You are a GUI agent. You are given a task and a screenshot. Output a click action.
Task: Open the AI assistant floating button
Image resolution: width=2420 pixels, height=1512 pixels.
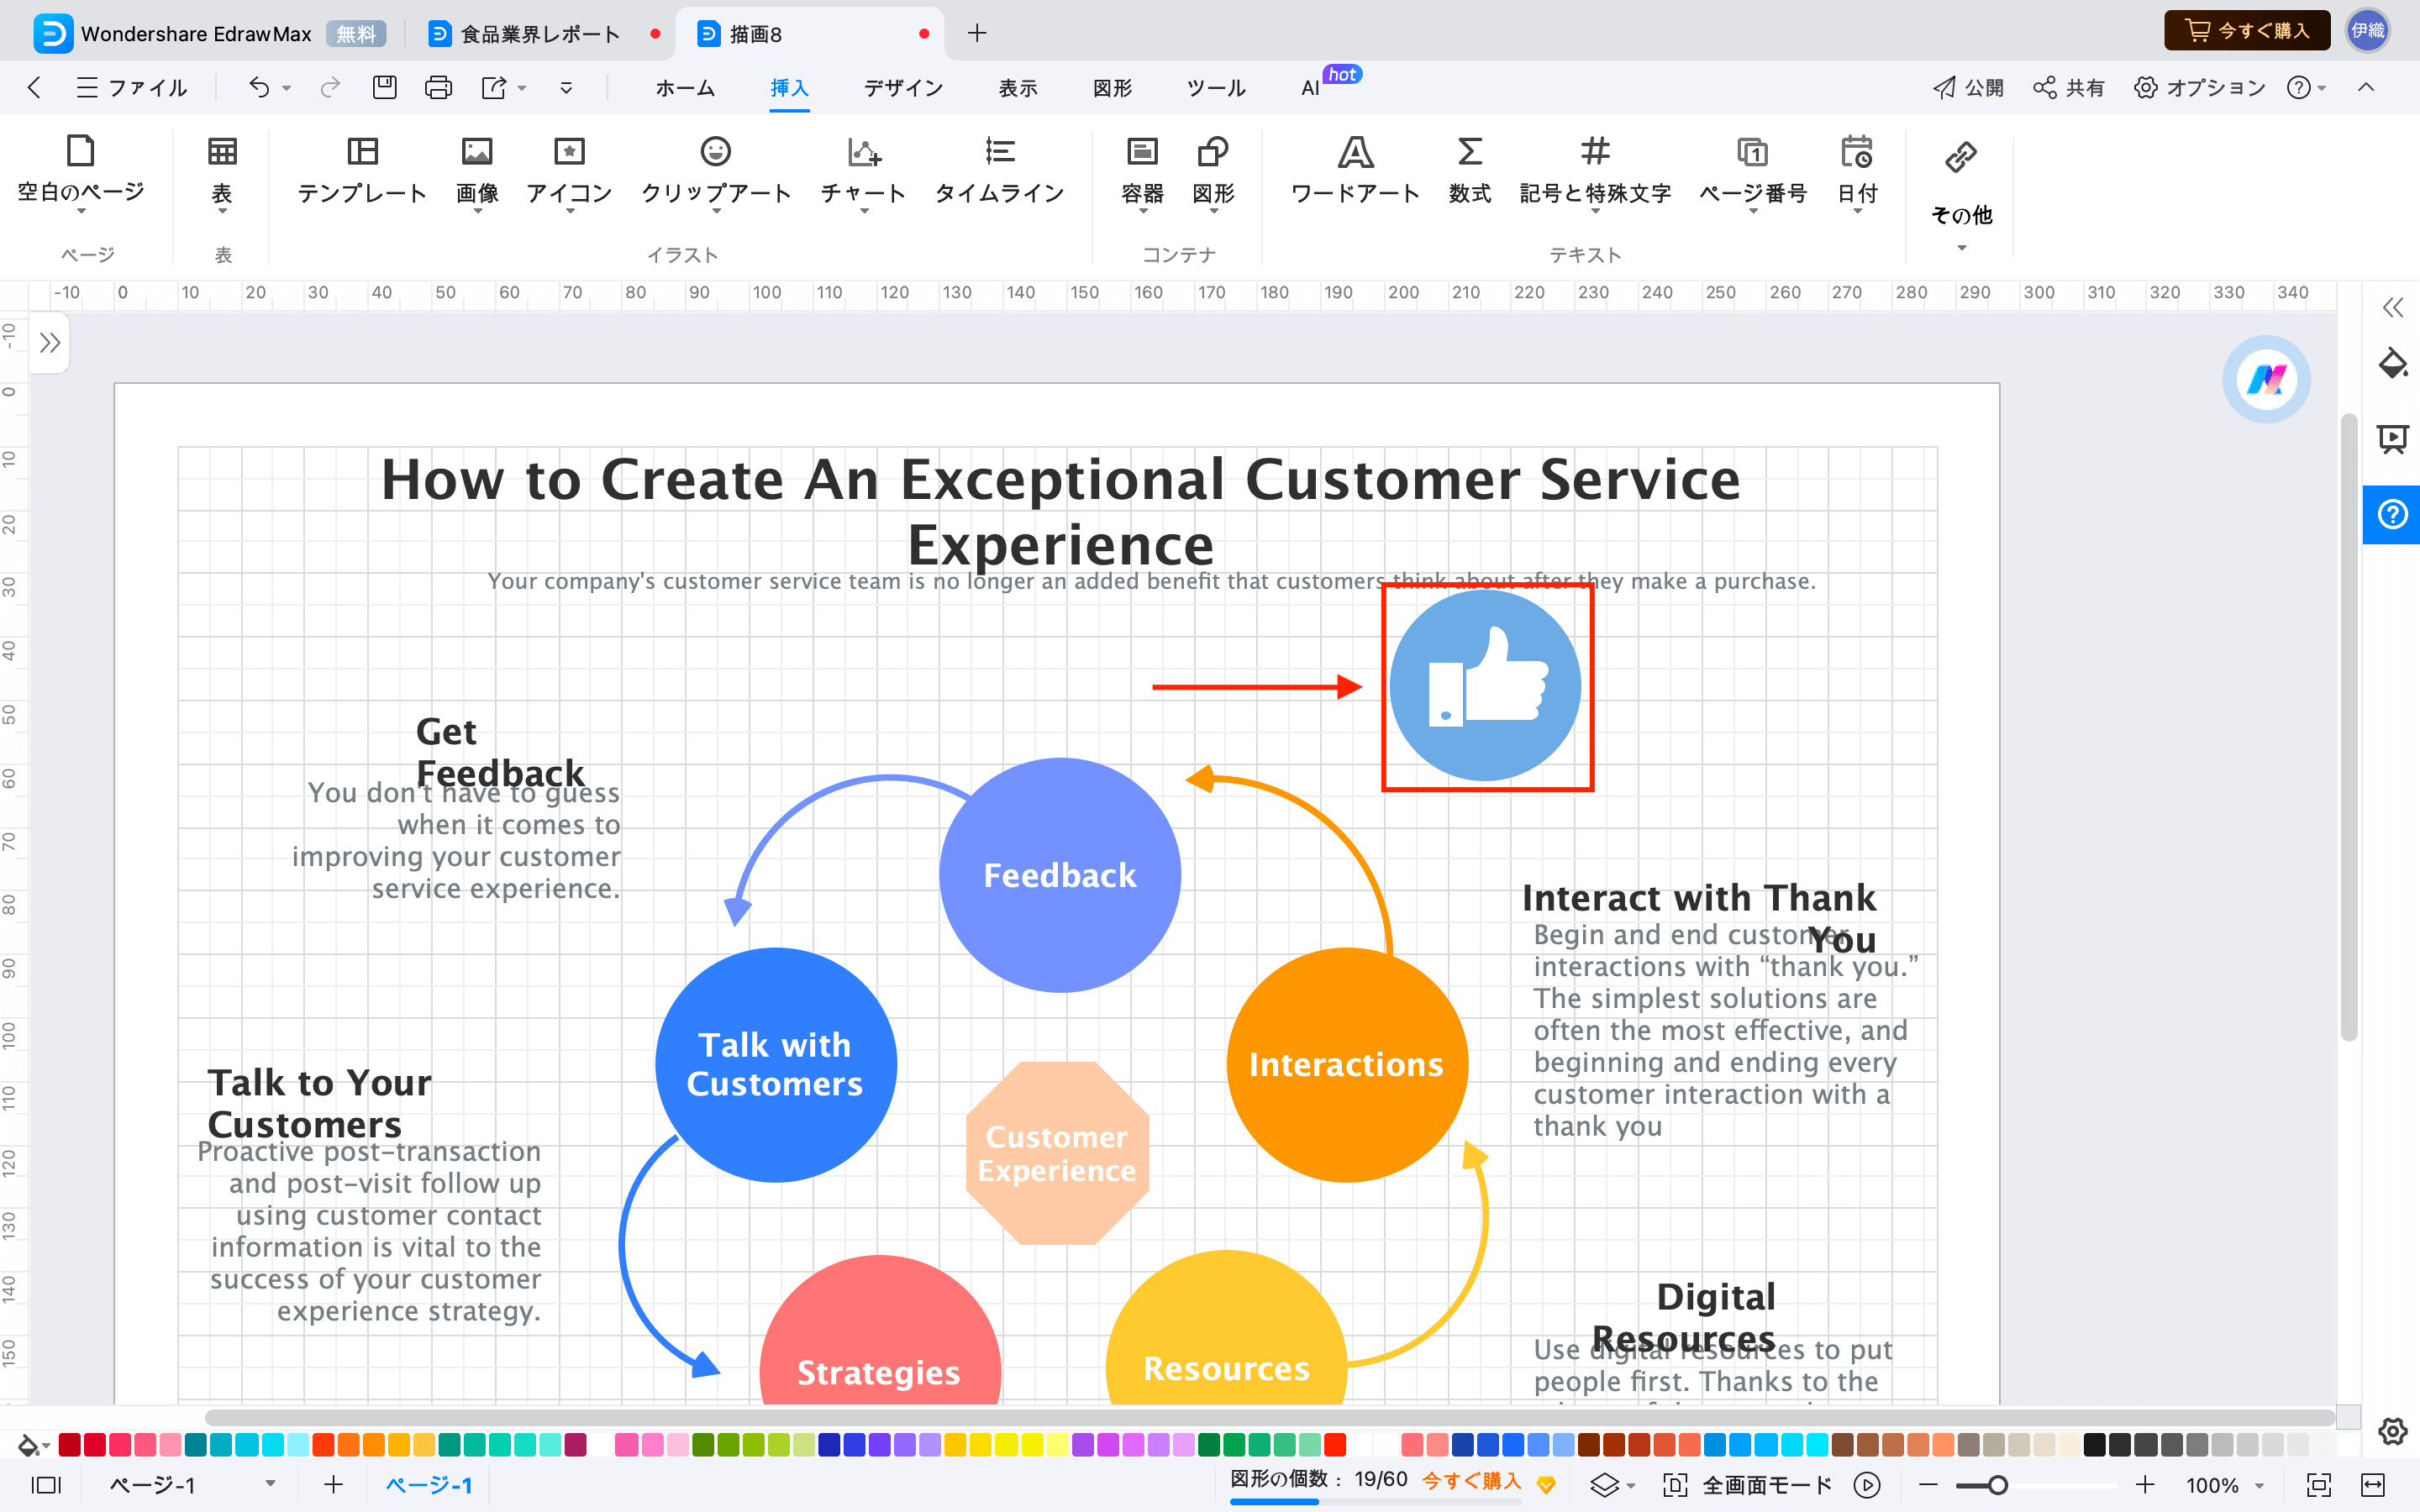coord(2266,380)
